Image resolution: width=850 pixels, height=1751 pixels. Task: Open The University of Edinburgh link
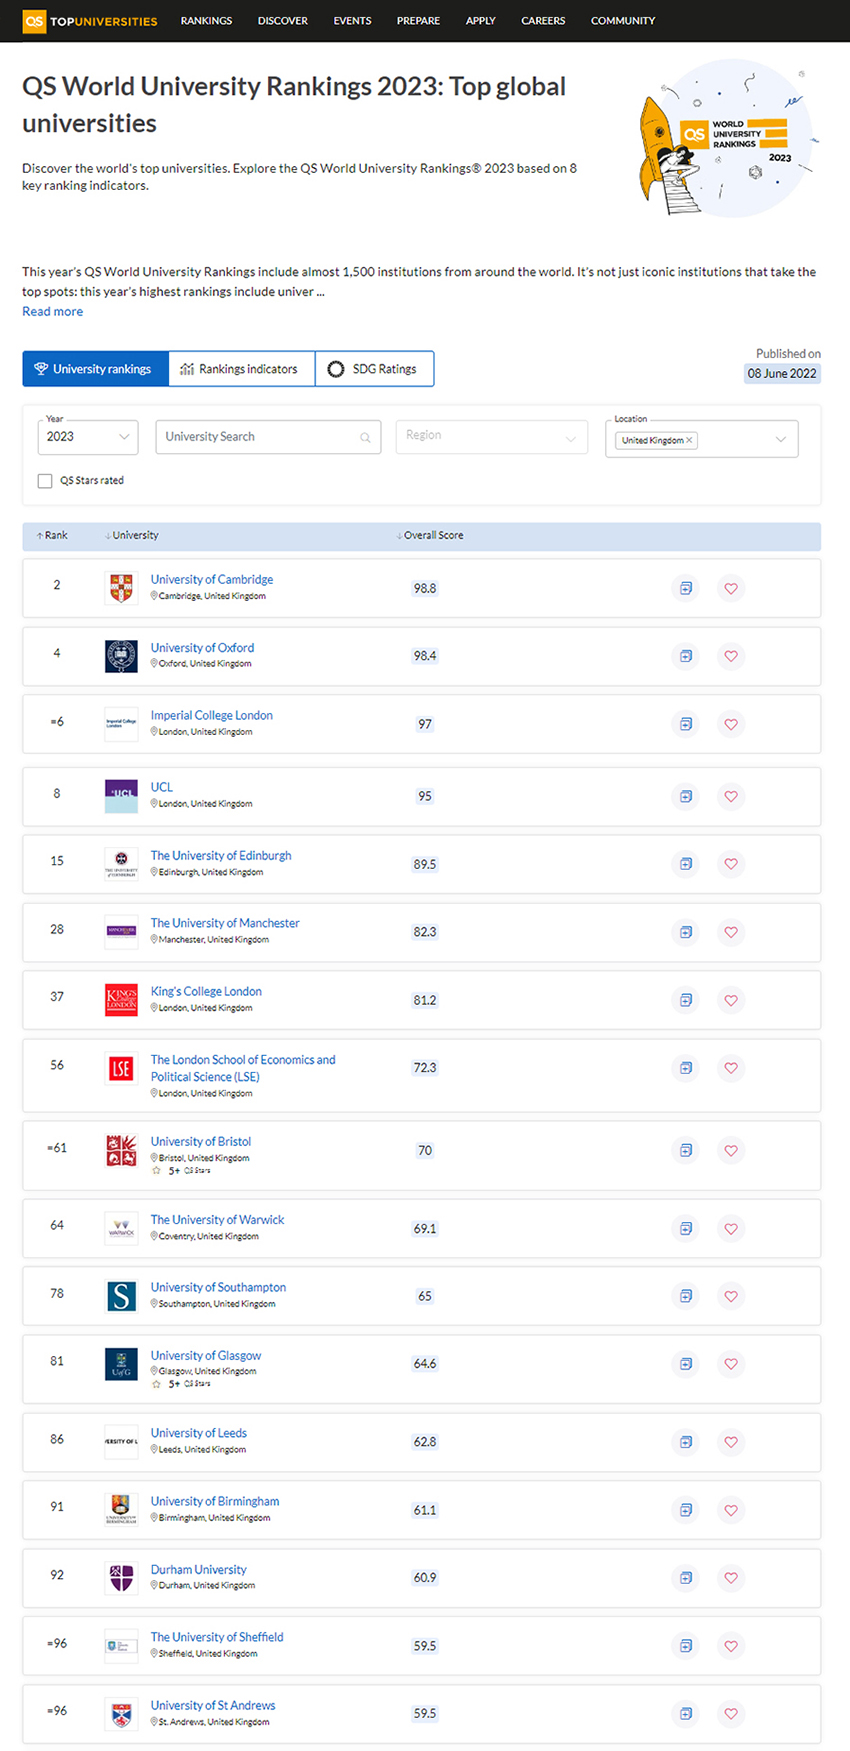coord(221,855)
